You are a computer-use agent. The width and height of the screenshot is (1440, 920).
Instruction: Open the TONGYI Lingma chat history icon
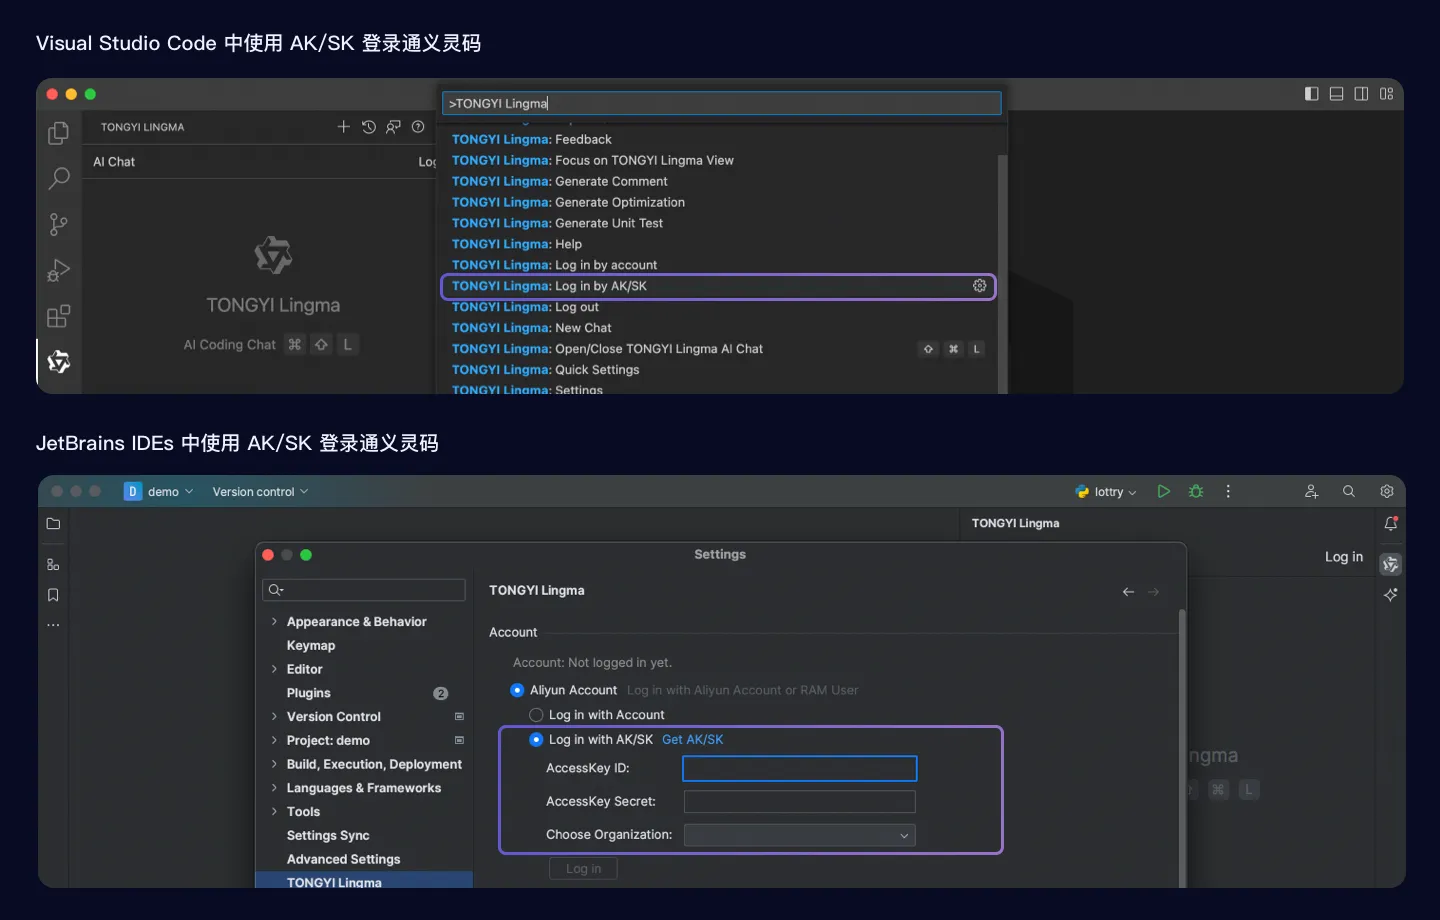(368, 127)
